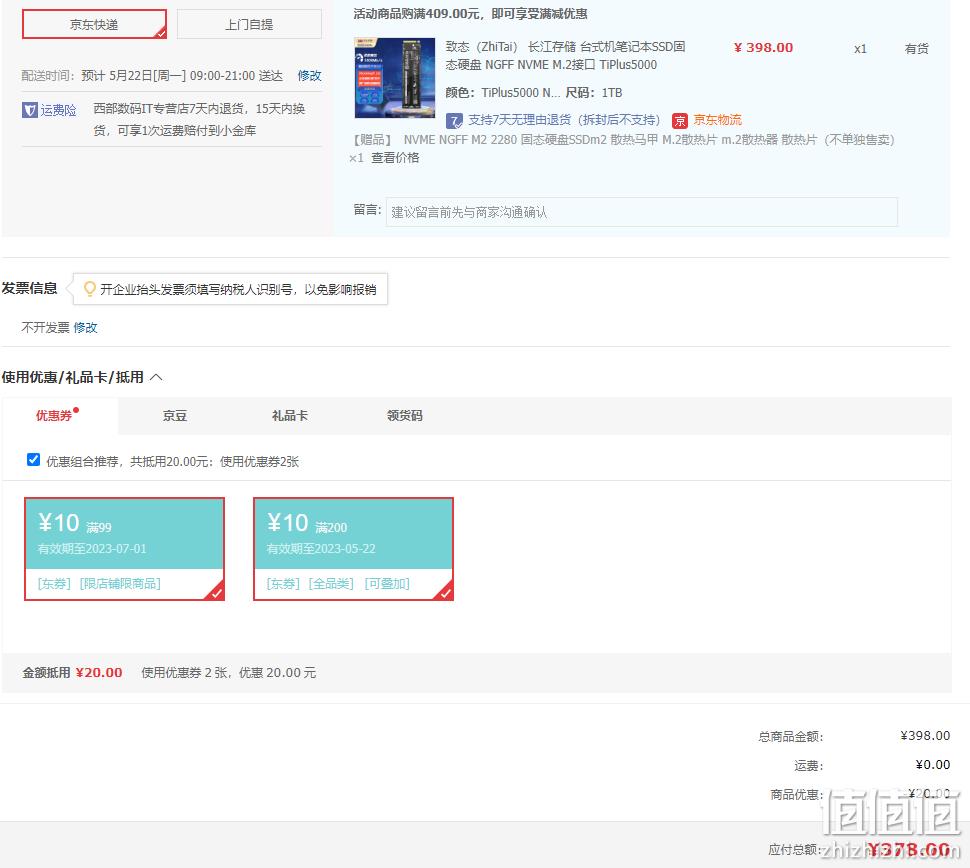Click the red 京 logistics icon
The image size is (970, 868).
pos(679,120)
